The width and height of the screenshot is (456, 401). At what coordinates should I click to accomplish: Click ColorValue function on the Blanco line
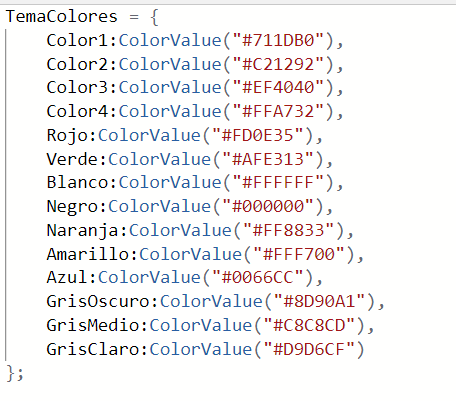pyautogui.click(x=170, y=183)
